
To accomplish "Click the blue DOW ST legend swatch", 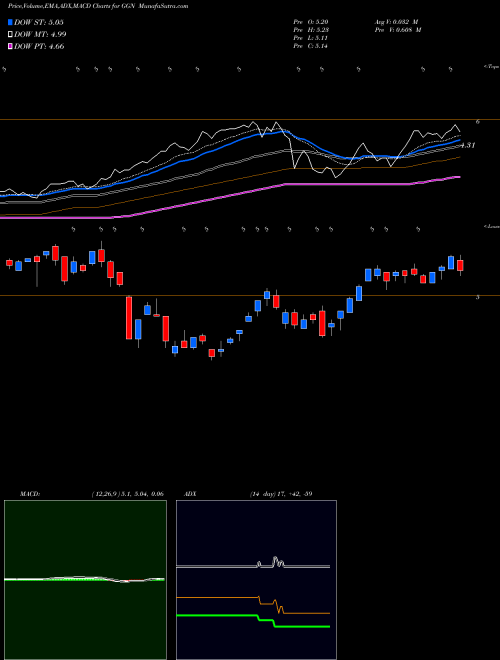I will point(10,22).
